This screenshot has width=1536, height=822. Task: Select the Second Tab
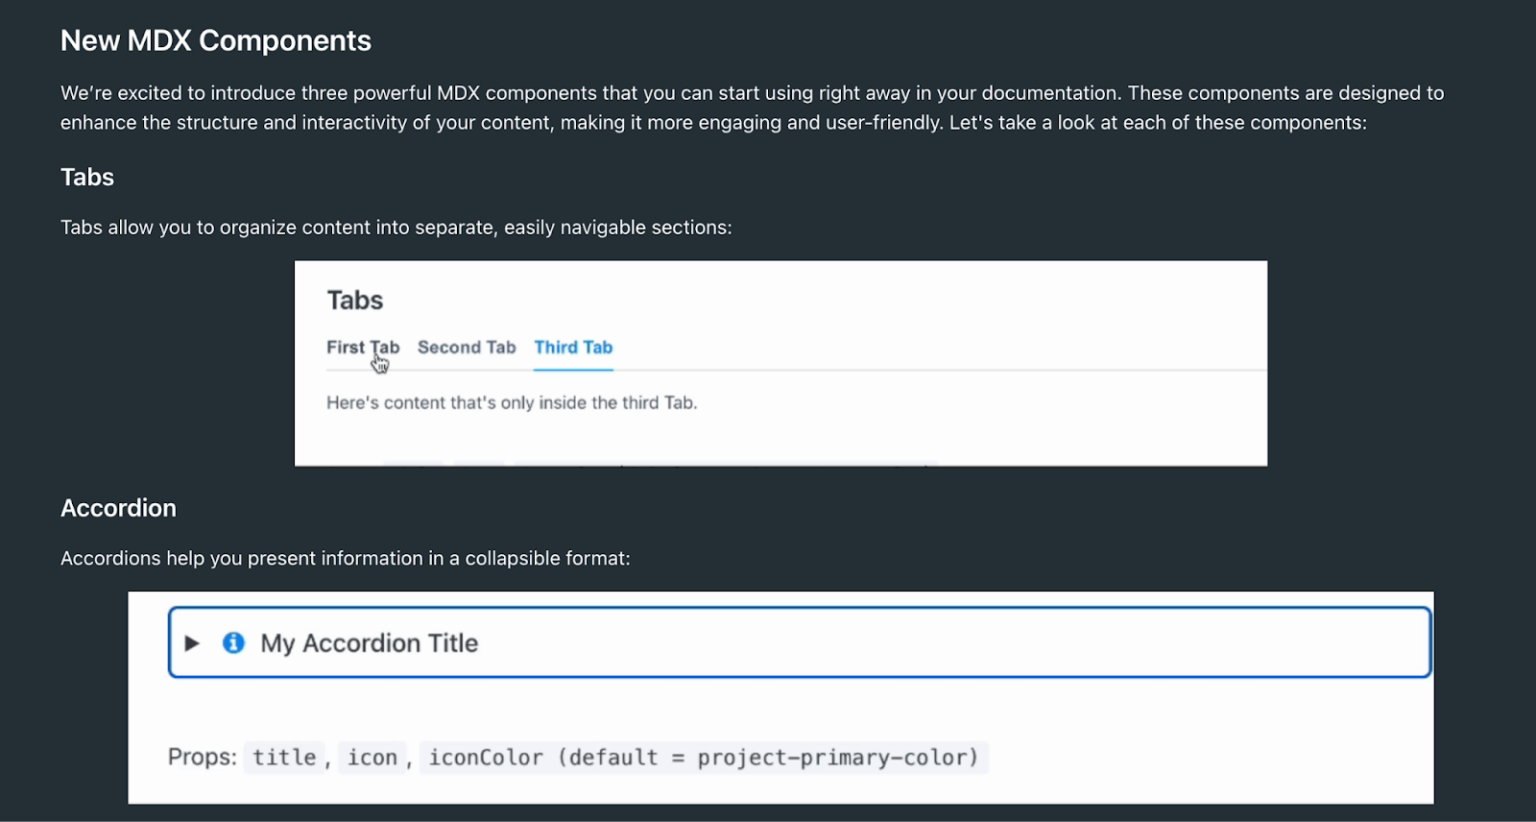coord(466,347)
